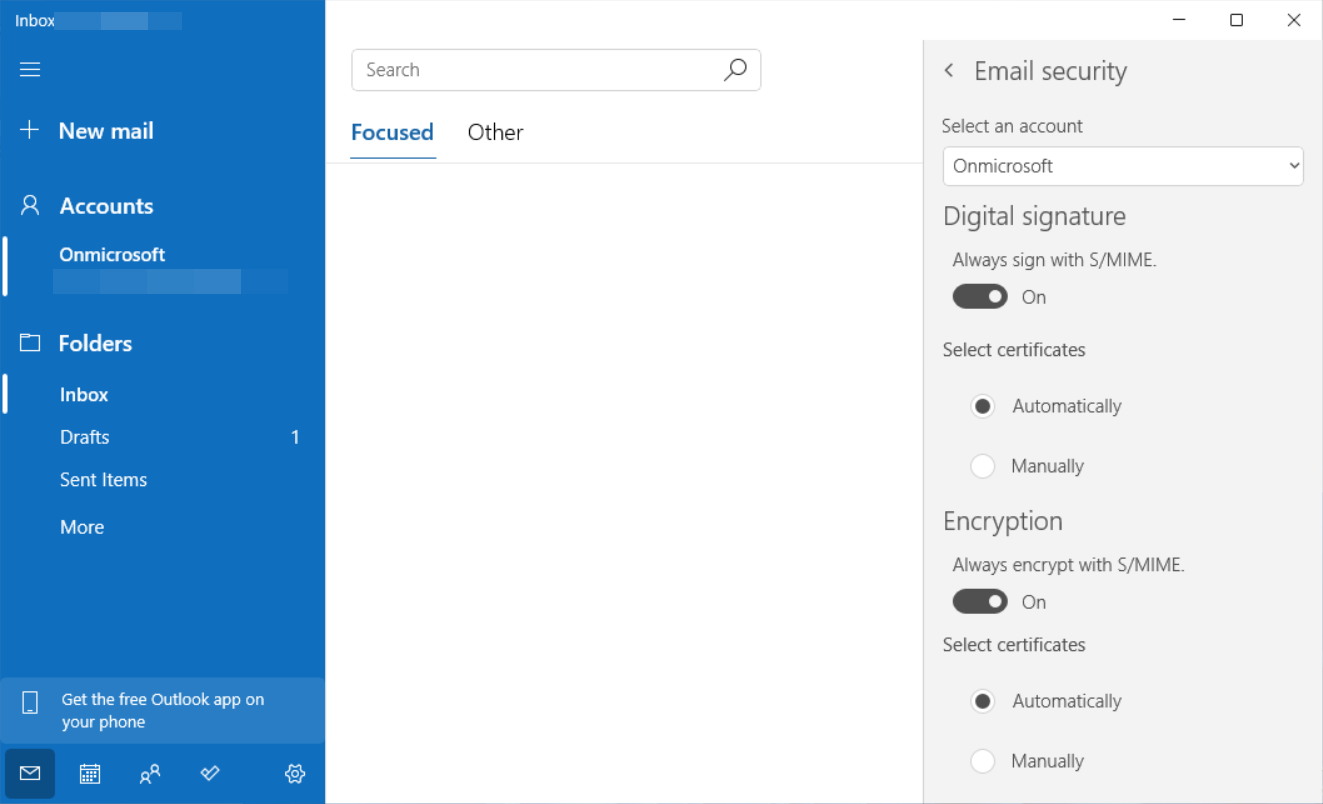
Task: Select the Focused tab
Action: pos(392,132)
